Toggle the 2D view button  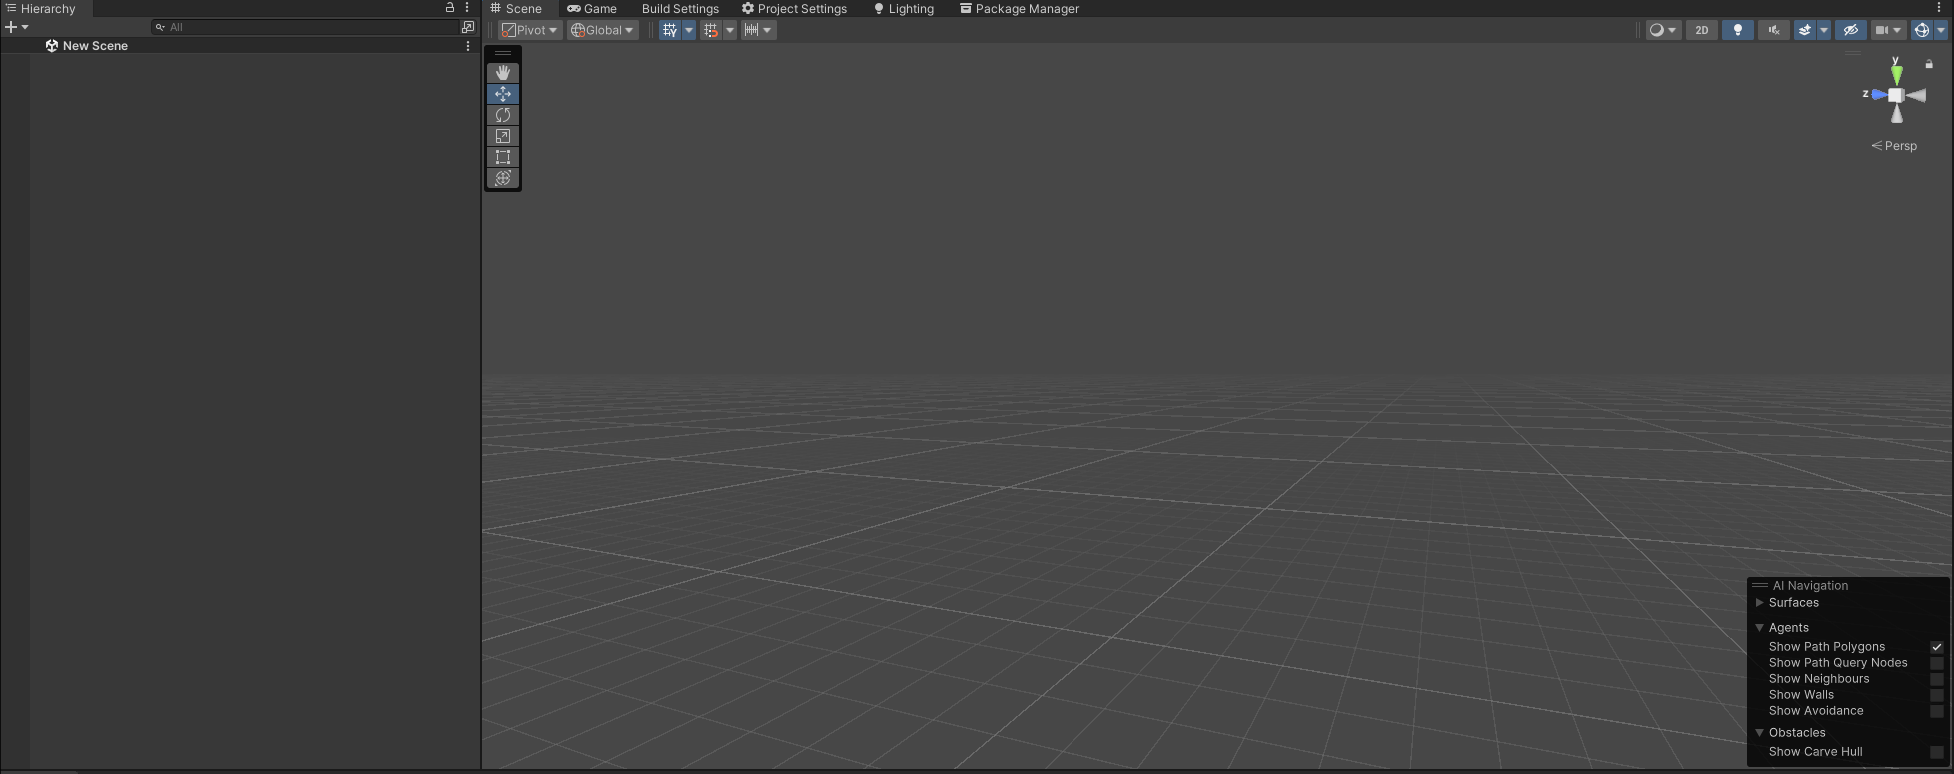point(1701,30)
